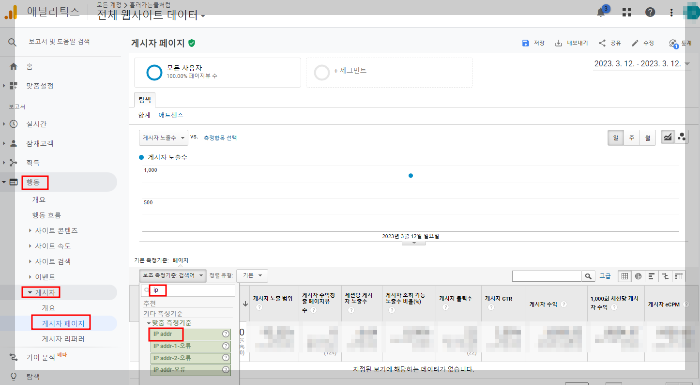Click the sidebar search magnifier icon
This screenshot has width=700, height=385.
pyautogui.click(x=12, y=42)
